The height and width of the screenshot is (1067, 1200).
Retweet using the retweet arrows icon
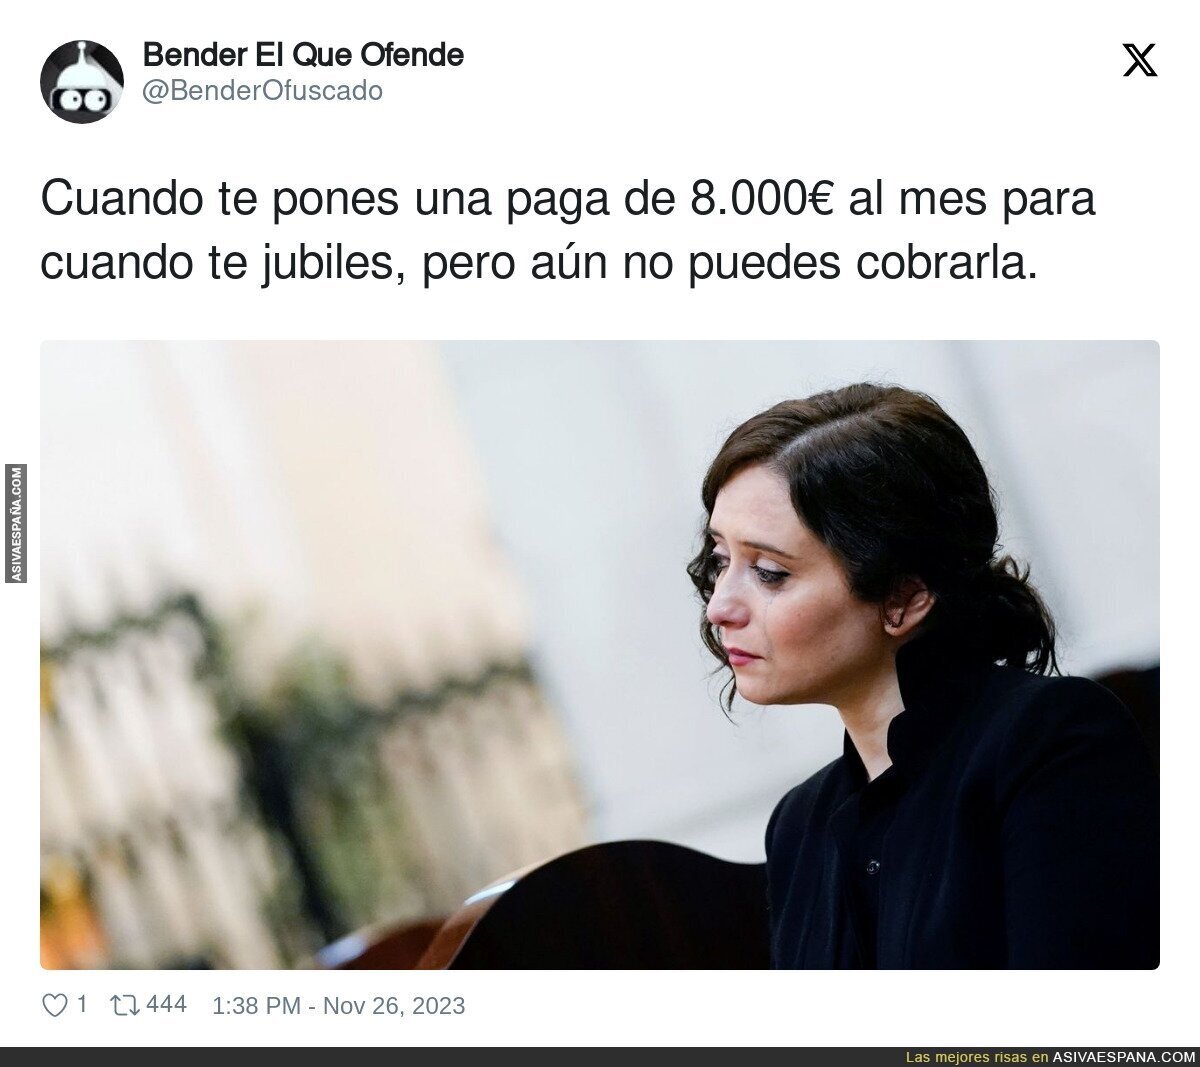click(x=125, y=1005)
